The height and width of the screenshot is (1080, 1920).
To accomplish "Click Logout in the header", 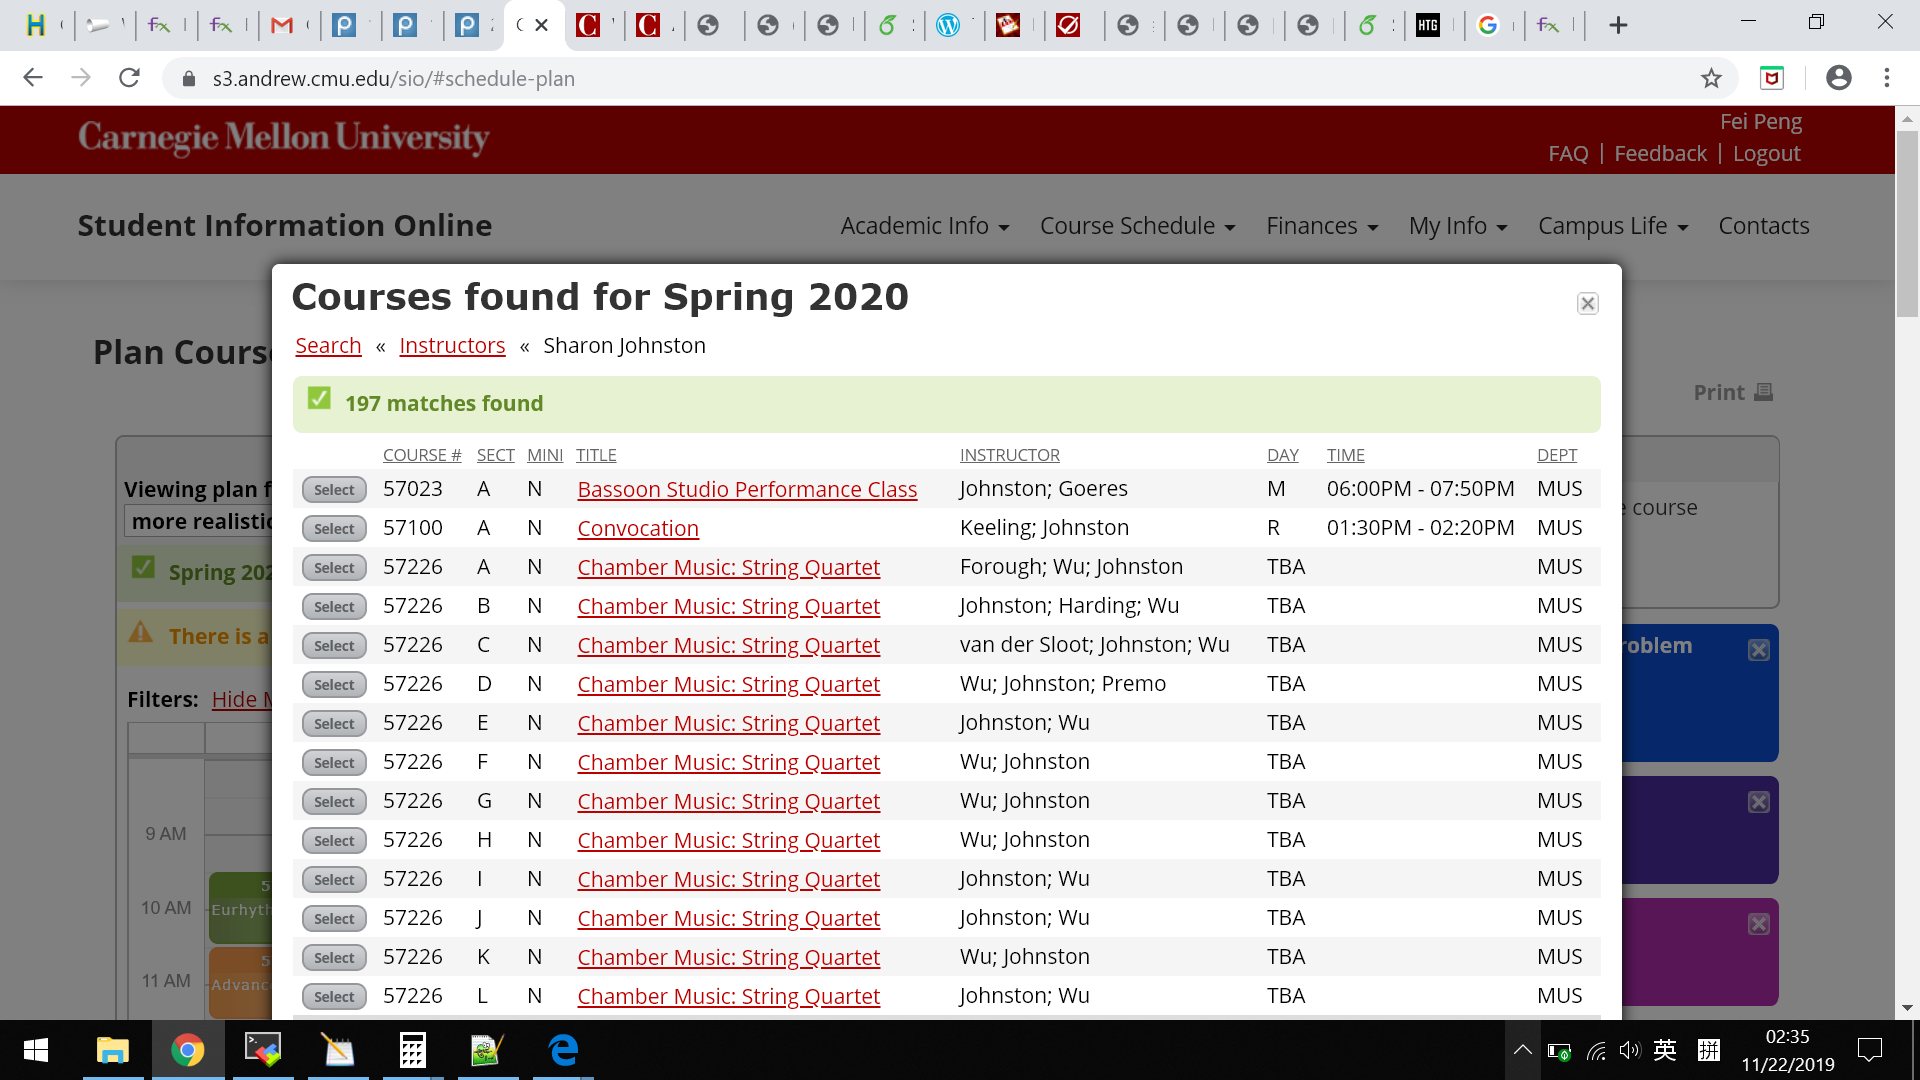I will tap(1766, 153).
